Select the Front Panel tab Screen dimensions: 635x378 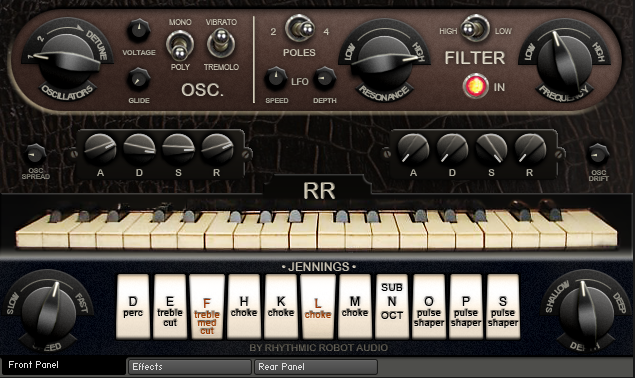pyautogui.click(x=63, y=365)
